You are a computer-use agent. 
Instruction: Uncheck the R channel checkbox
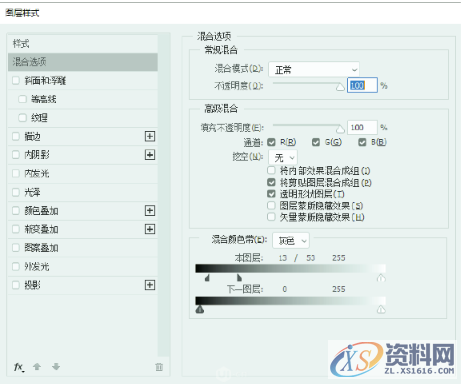point(271,142)
